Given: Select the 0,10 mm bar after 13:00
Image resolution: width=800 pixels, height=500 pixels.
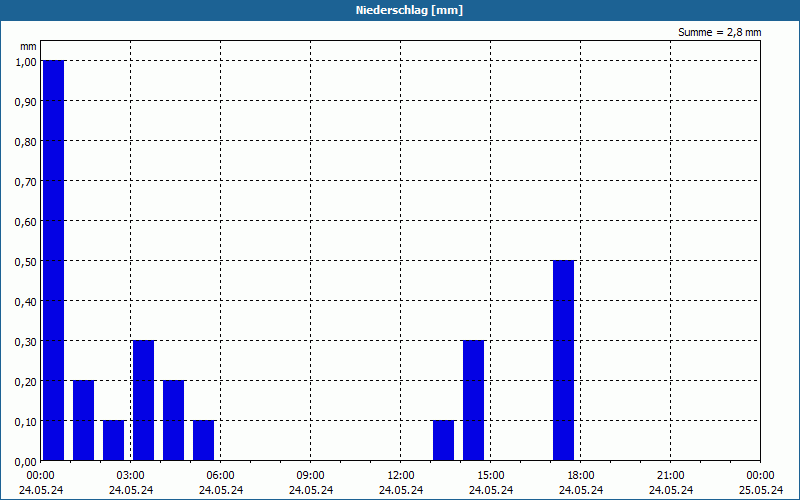Looking at the screenshot, I should coord(443,440).
